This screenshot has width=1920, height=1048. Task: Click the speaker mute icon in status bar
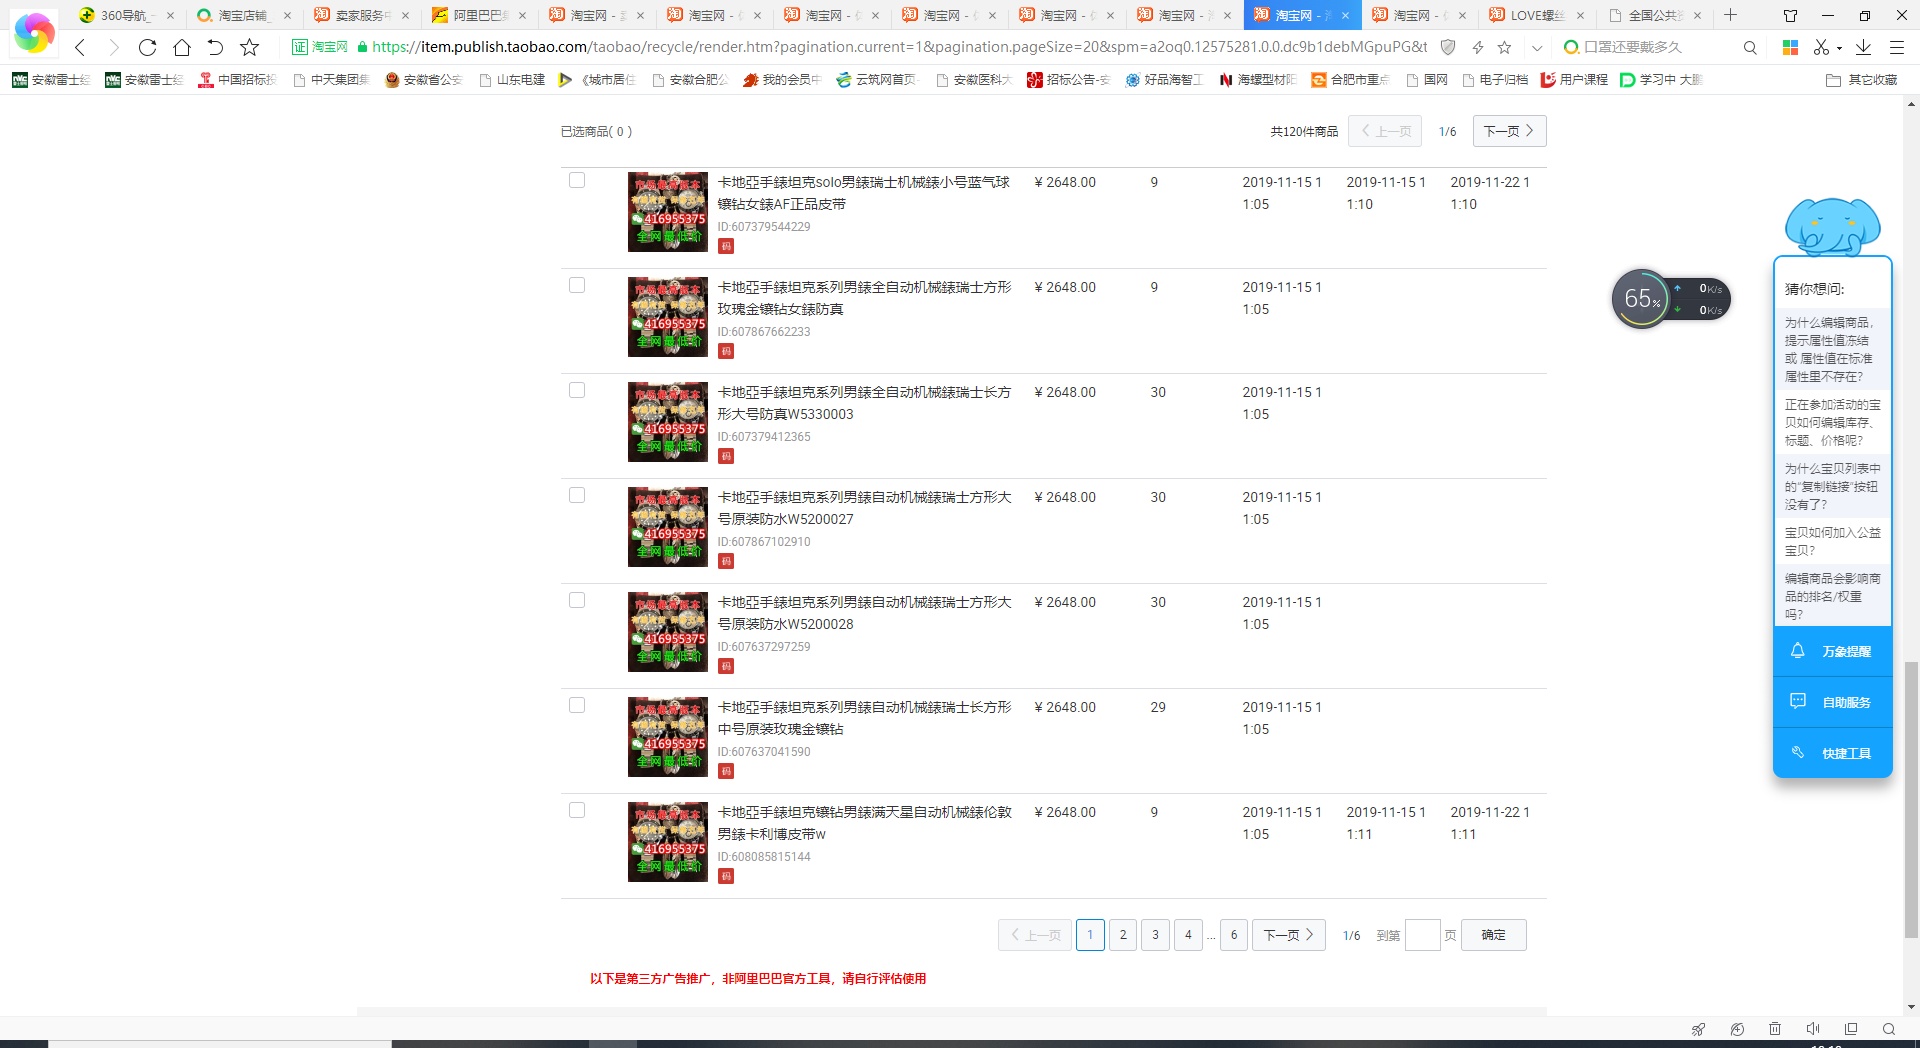[1813, 1029]
